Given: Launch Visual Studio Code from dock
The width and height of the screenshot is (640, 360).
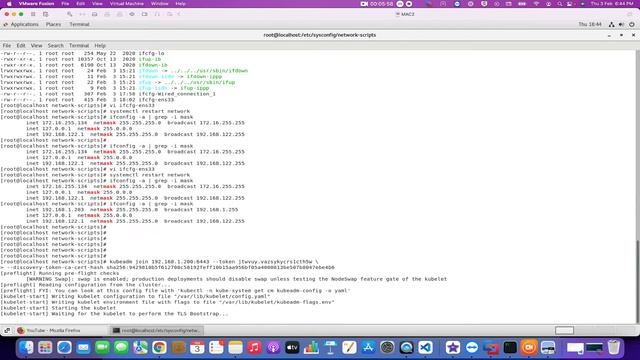Looking at the screenshot, I should point(425,347).
